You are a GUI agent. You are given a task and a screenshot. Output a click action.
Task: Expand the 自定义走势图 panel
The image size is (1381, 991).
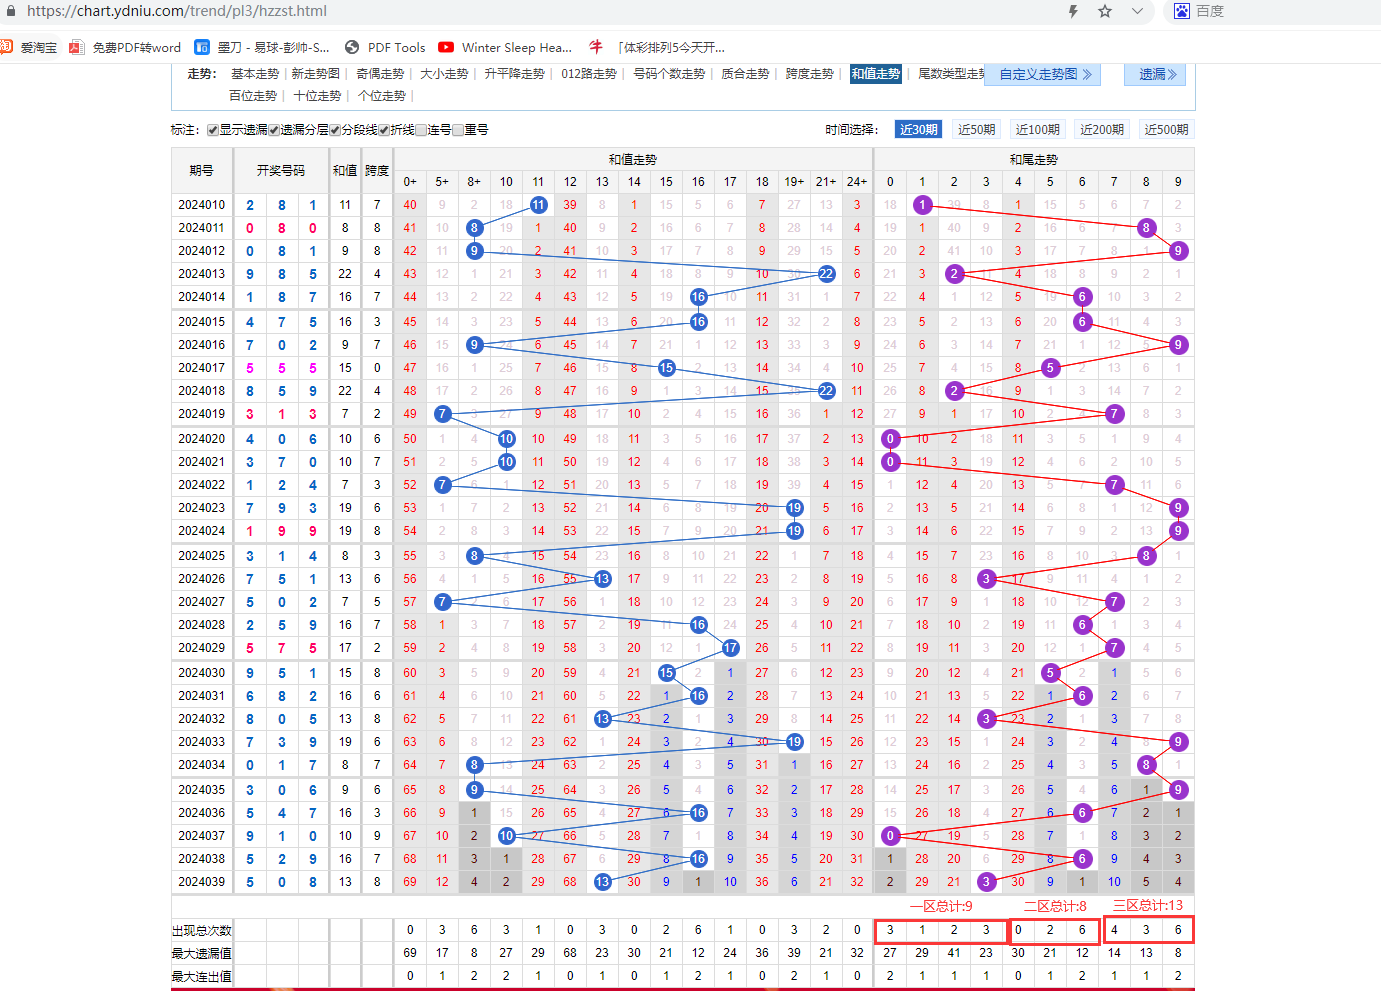click(1044, 74)
